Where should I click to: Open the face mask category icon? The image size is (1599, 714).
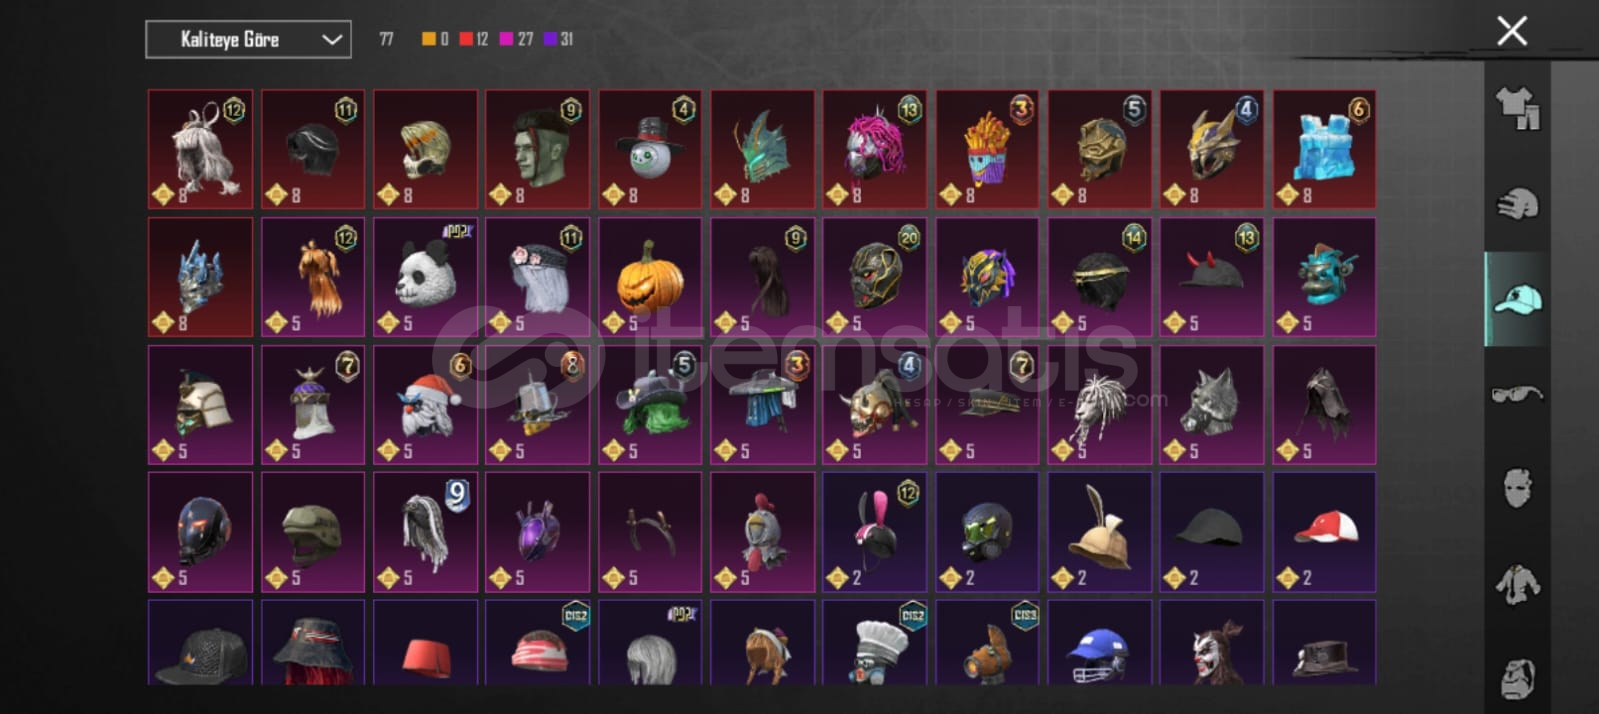point(1517,488)
